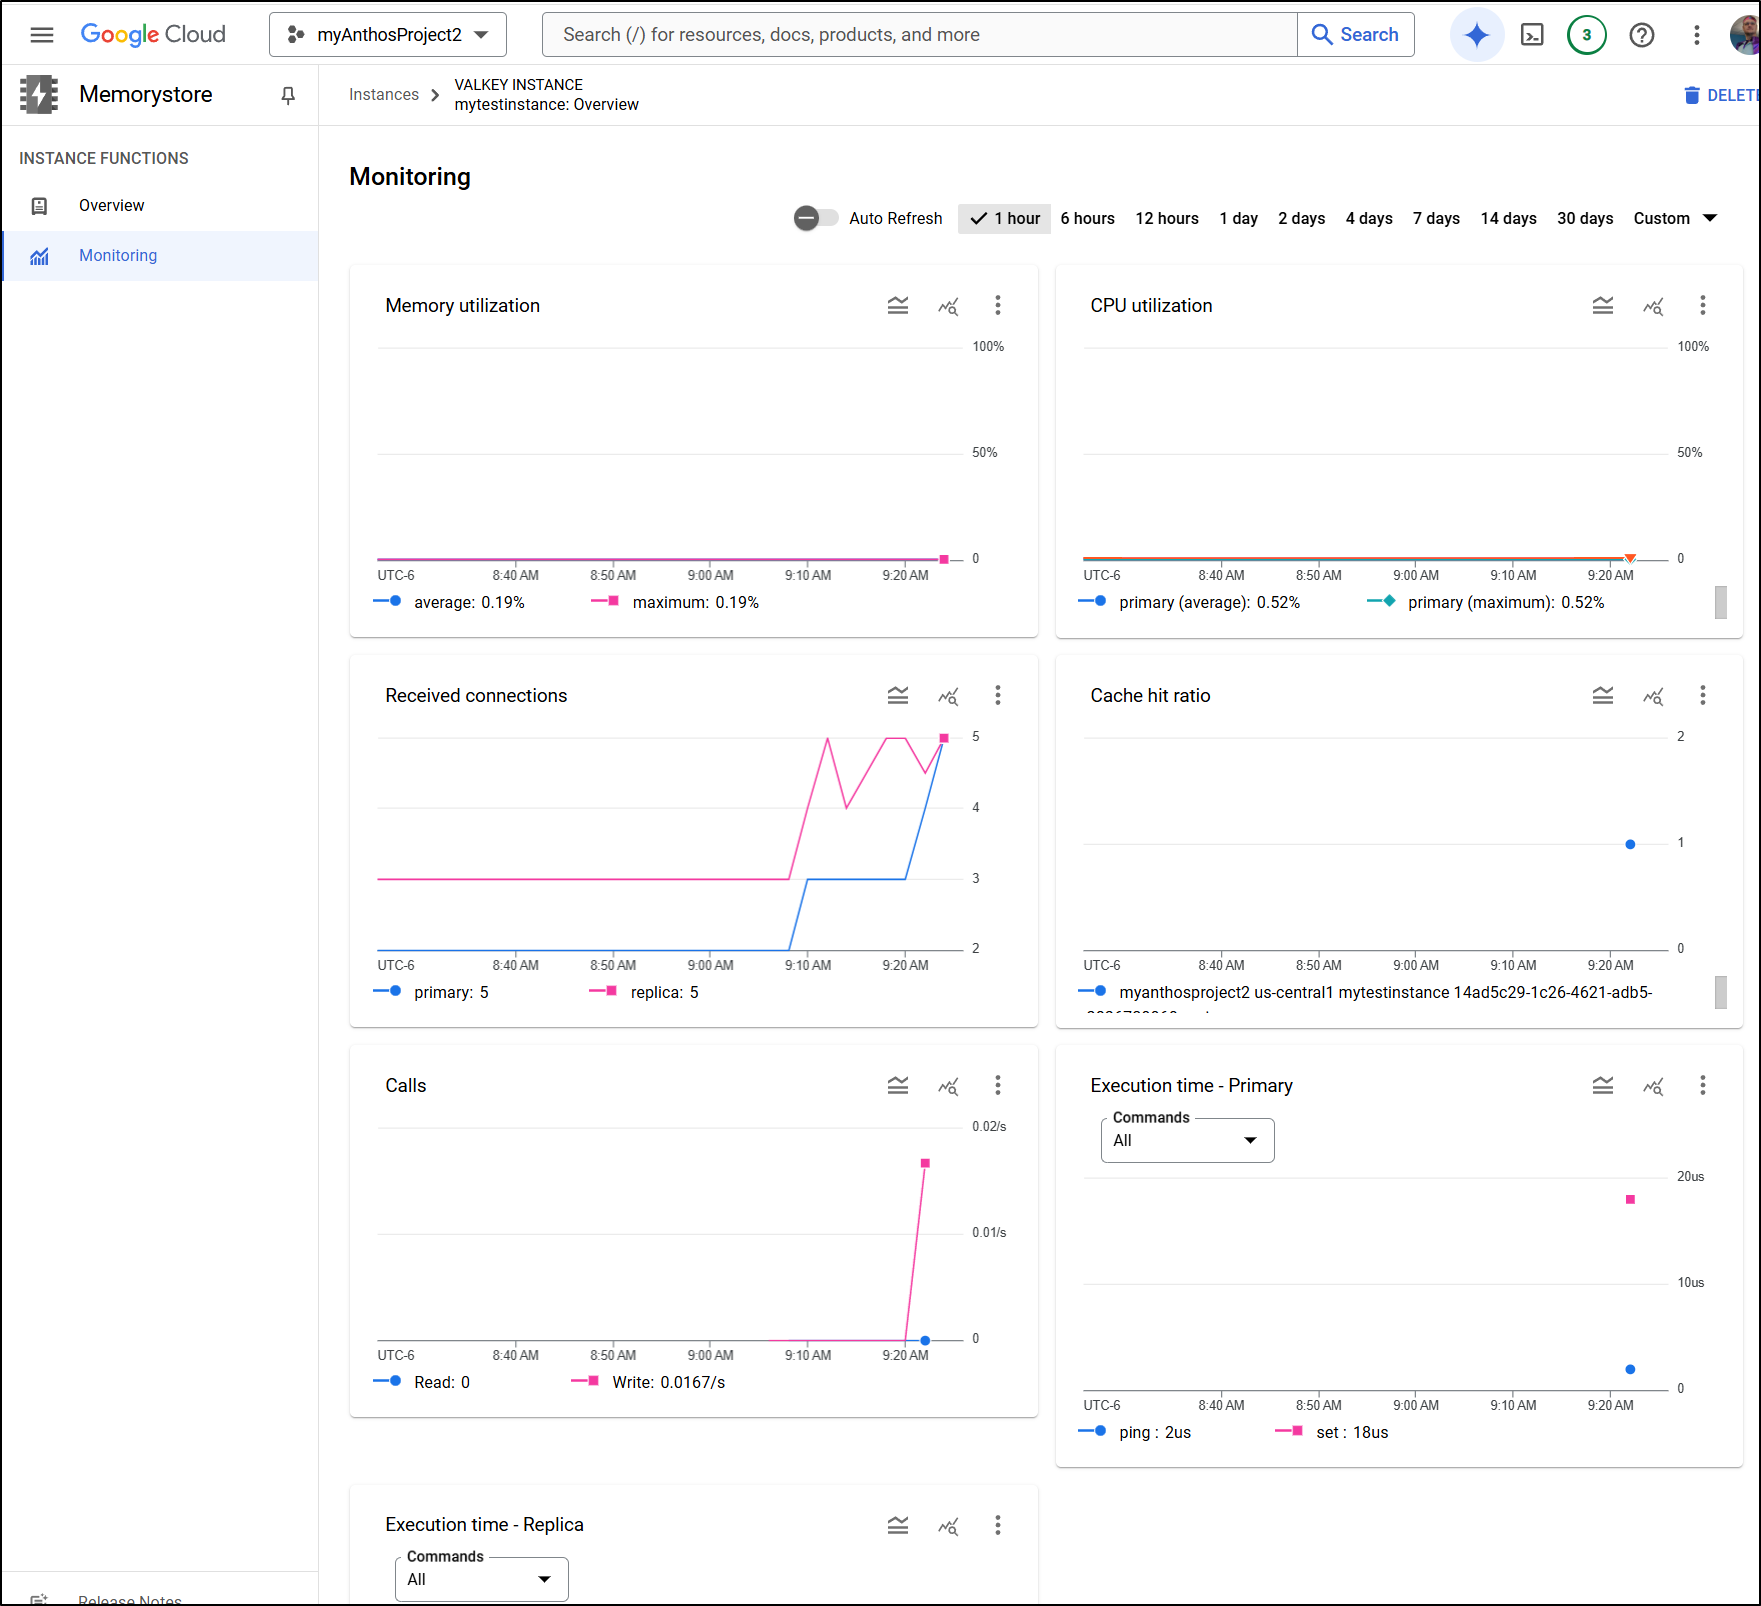The image size is (1761, 1606).
Task: Open notifications badge showing 3
Action: 1587,35
